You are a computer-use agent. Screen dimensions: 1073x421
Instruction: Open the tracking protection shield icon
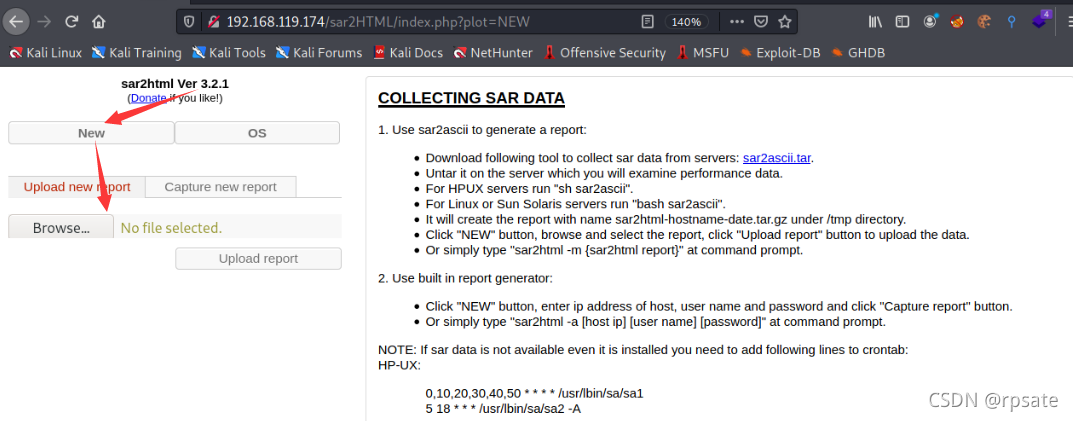pyautogui.click(x=190, y=21)
